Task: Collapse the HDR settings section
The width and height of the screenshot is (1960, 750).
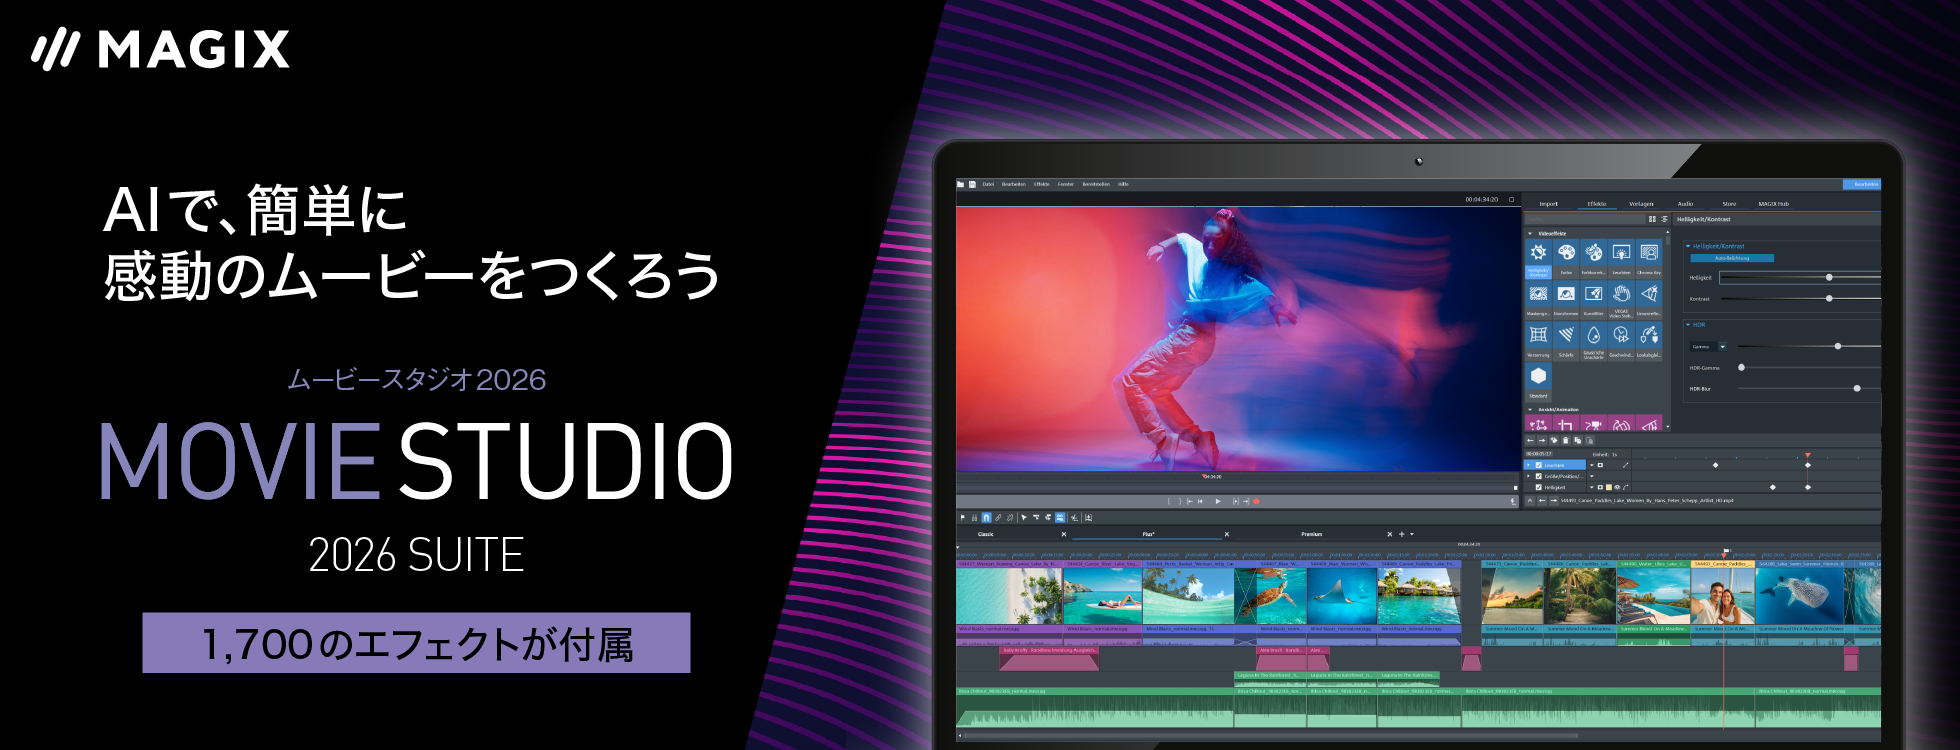Action: click(1688, 325)
